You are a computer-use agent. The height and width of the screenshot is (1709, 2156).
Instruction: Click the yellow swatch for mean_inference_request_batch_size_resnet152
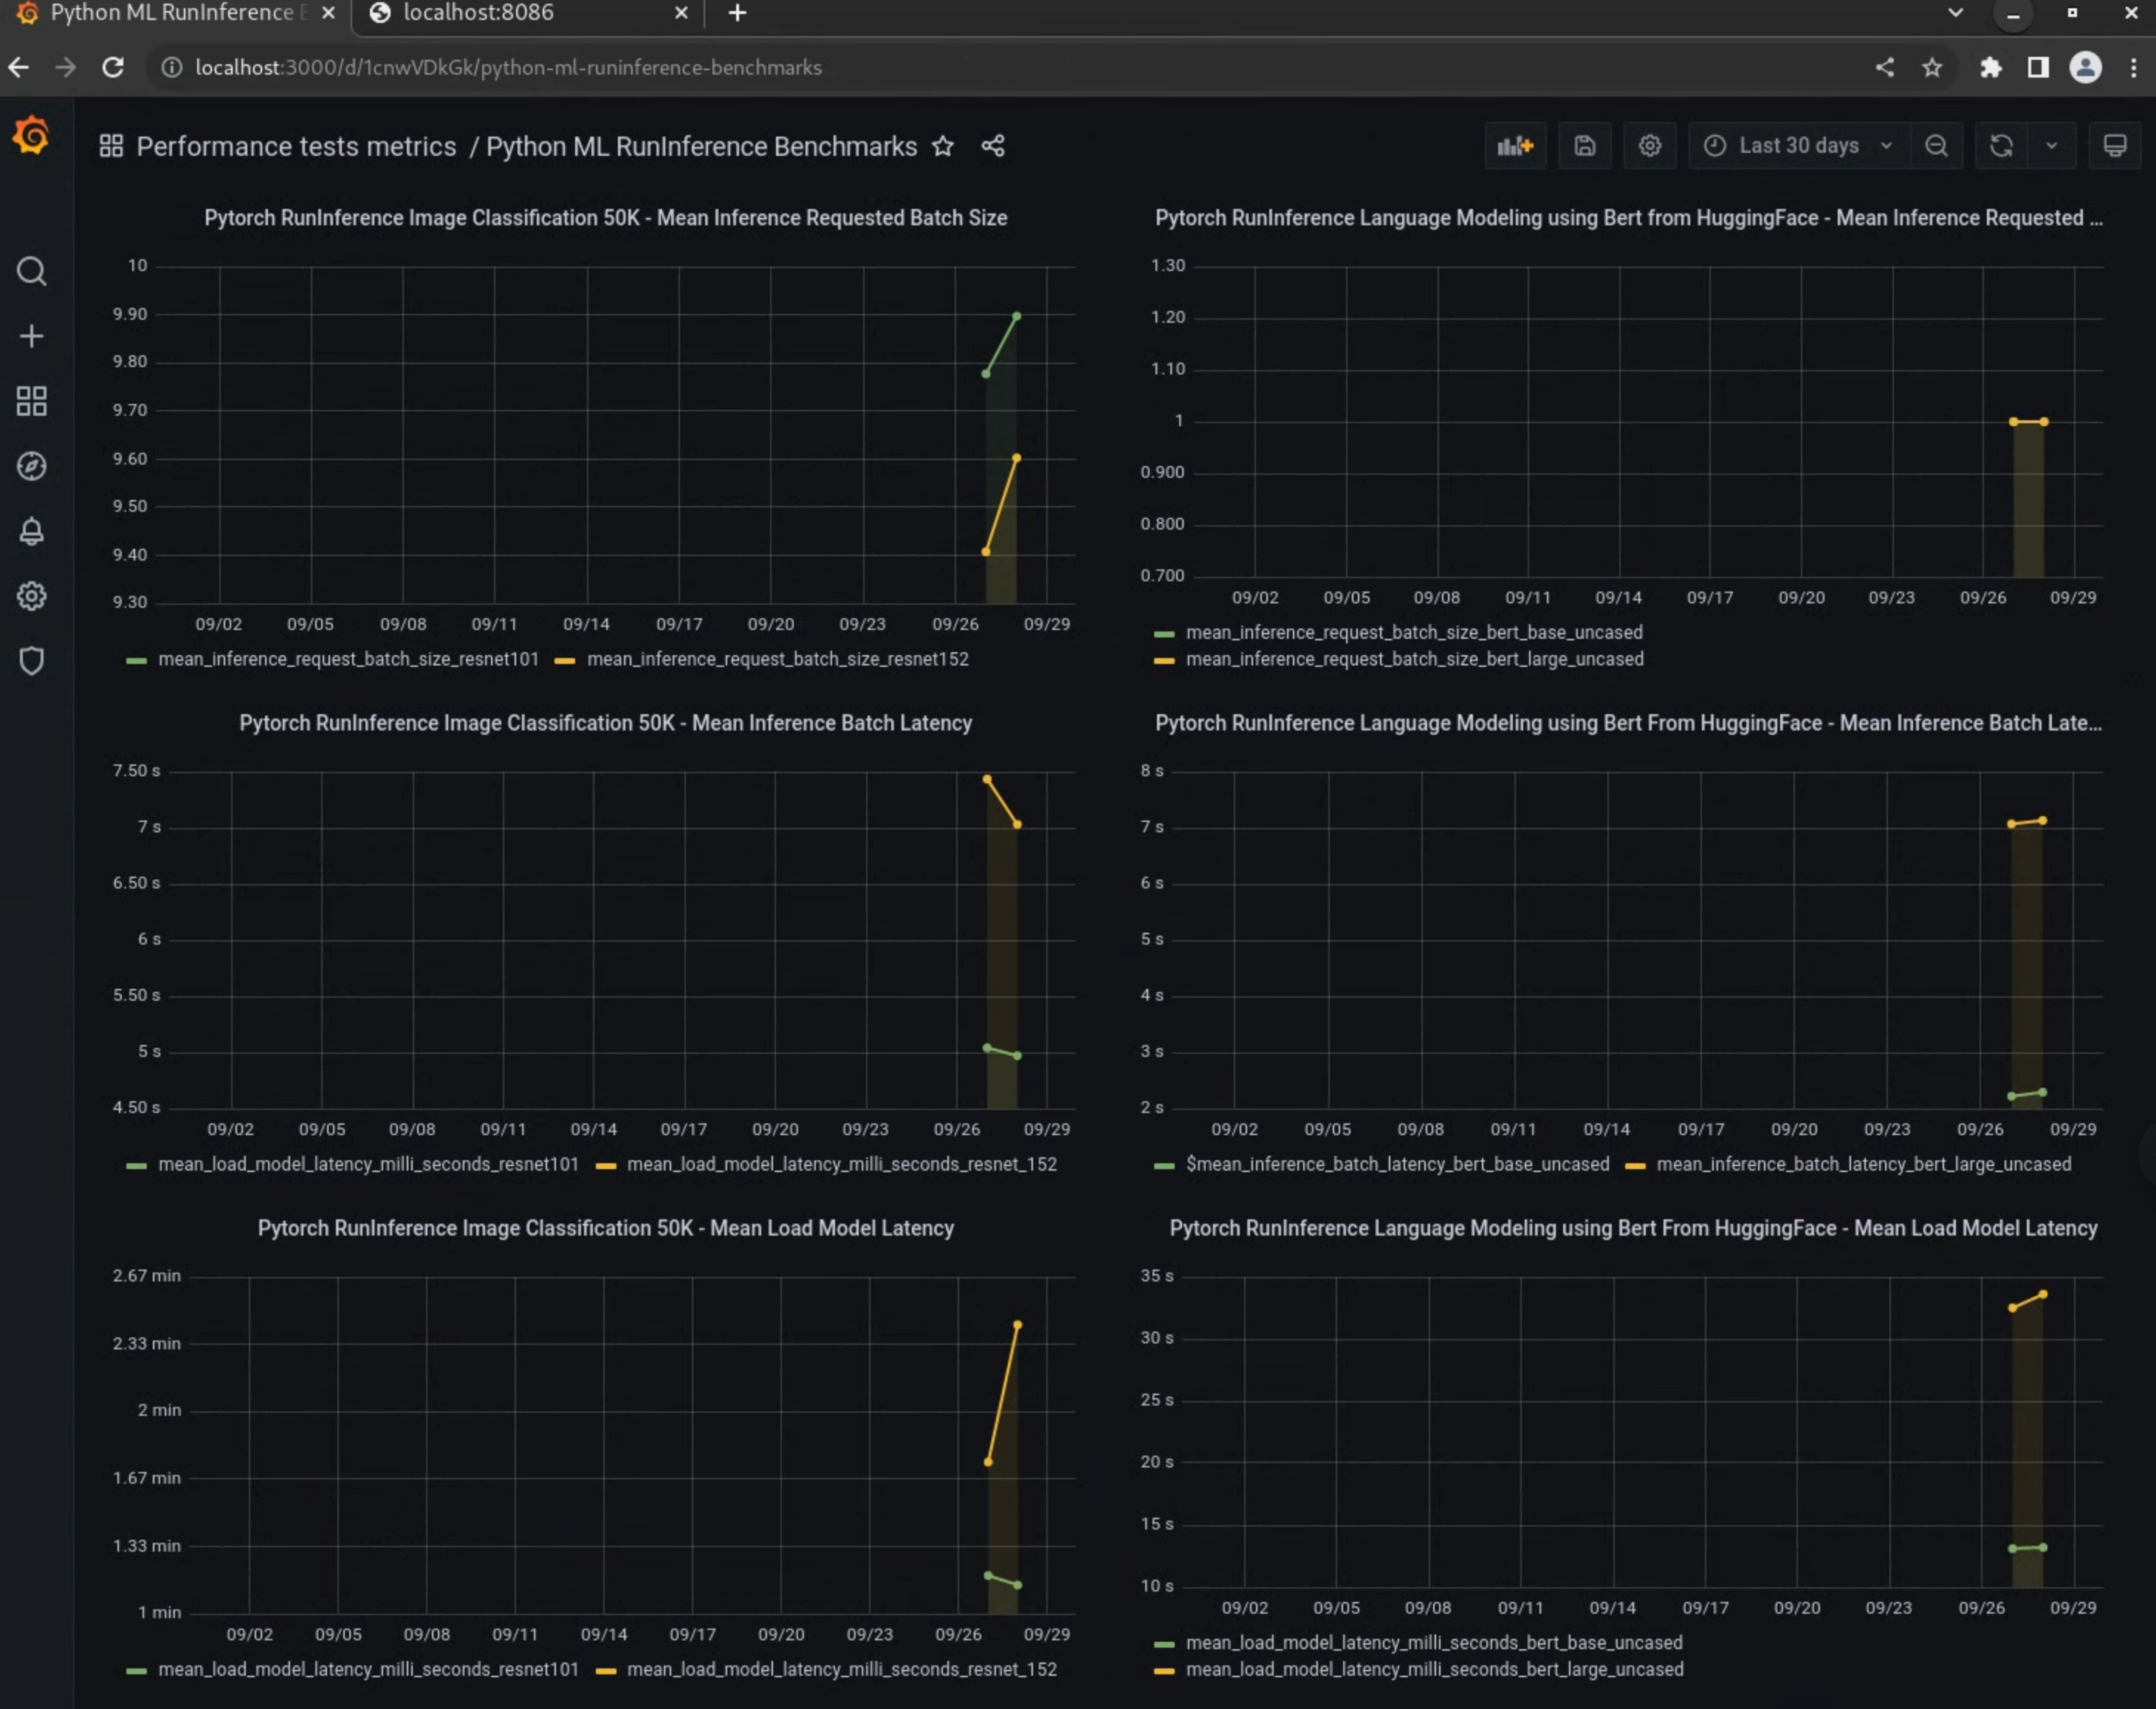(564, 660)
